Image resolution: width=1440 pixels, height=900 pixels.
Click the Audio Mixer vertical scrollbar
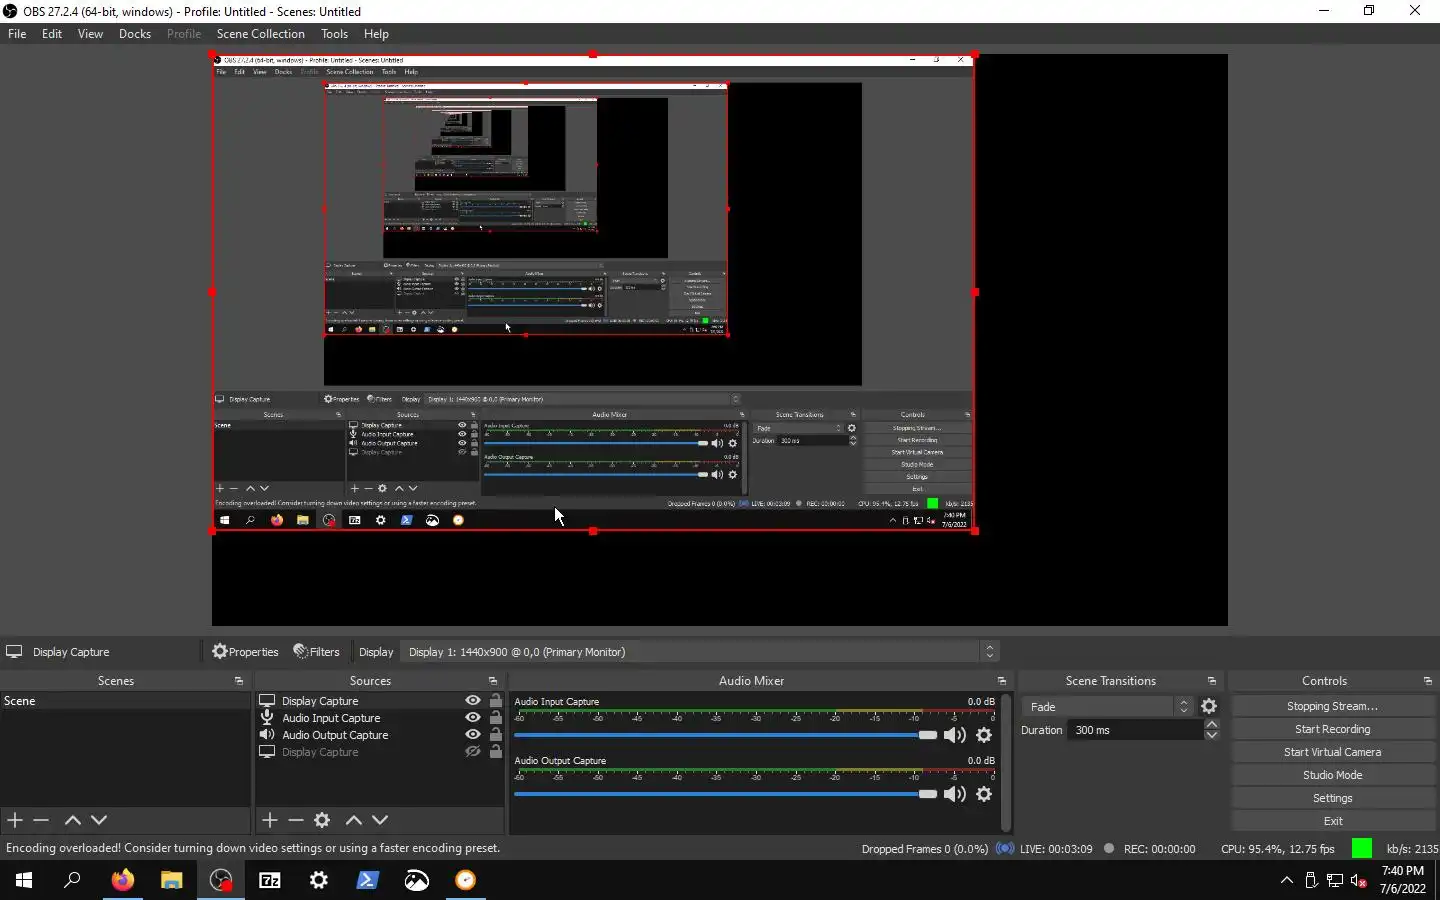coord(1005,762)
